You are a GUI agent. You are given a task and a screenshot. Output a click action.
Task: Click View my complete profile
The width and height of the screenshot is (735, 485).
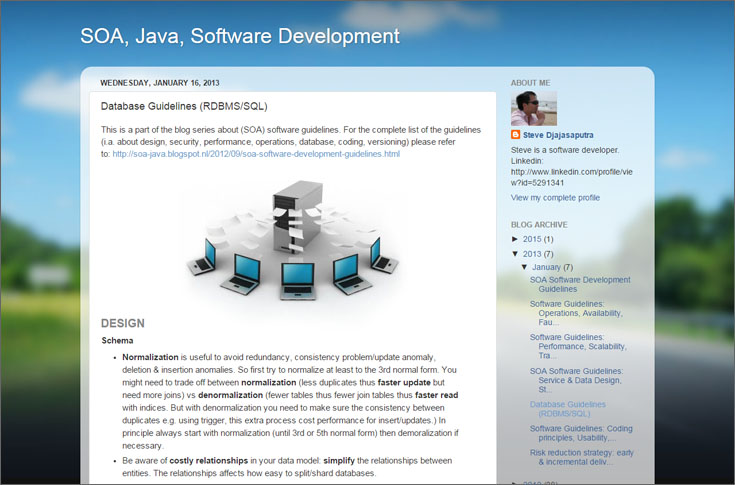pos(555,198)
